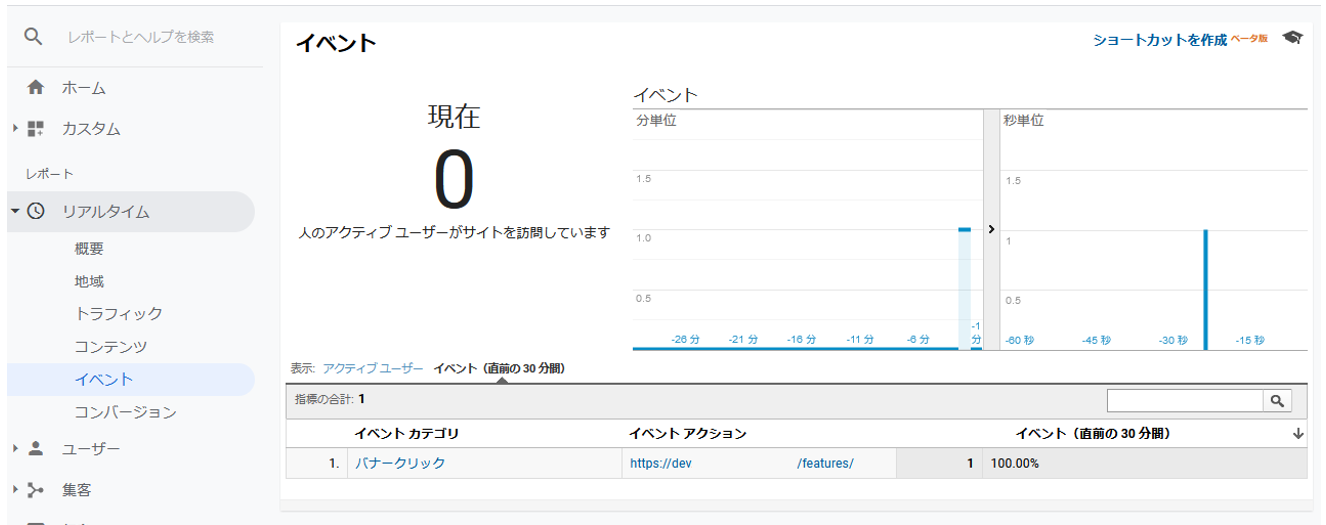The image size is (1326, 525).
Task: Open the コンバージョン realtime report
Action: 125,412
